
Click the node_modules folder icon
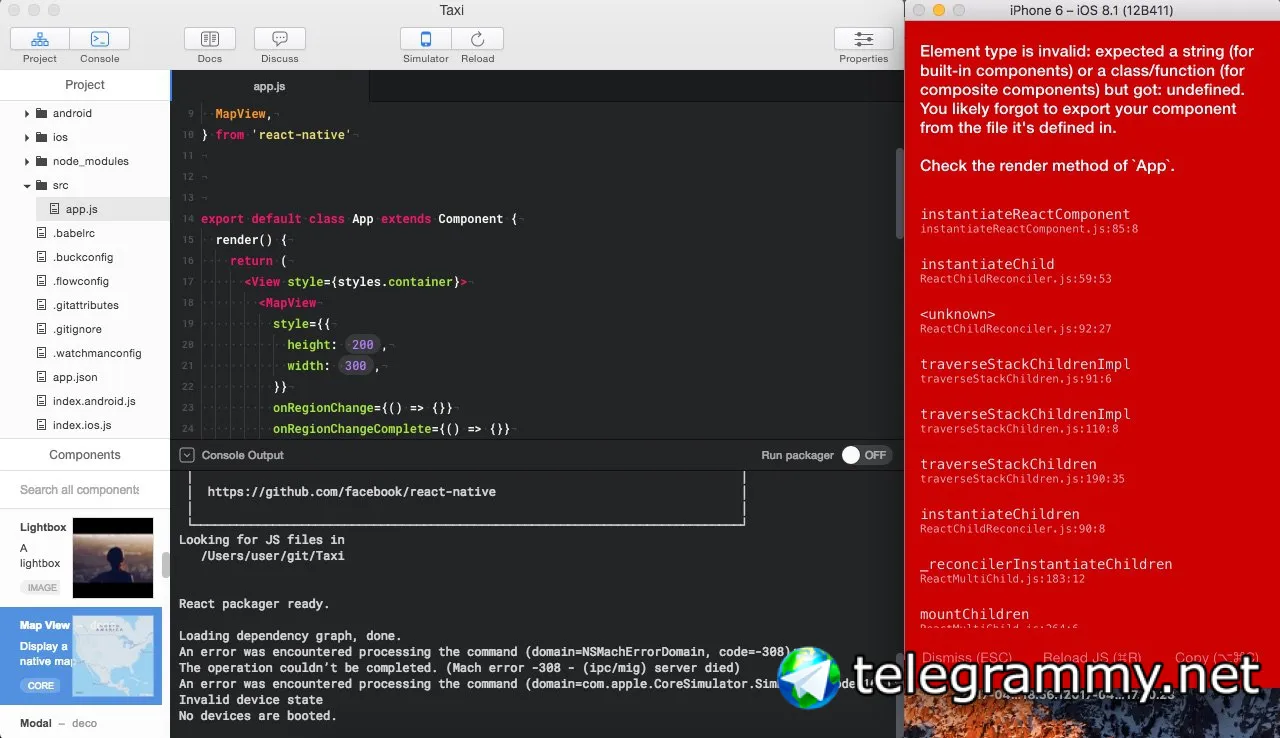point(41,161)
